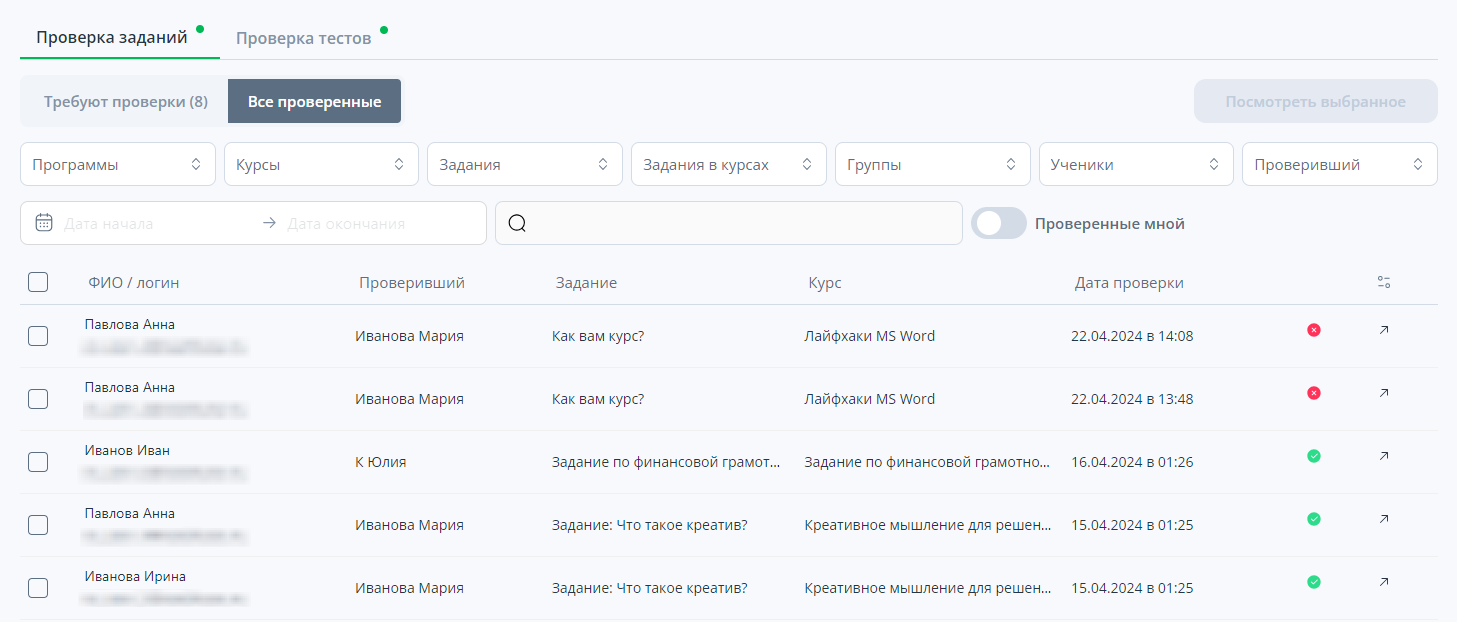Click arrow icon for Иванов Иван row

(x=1384, y=456)
